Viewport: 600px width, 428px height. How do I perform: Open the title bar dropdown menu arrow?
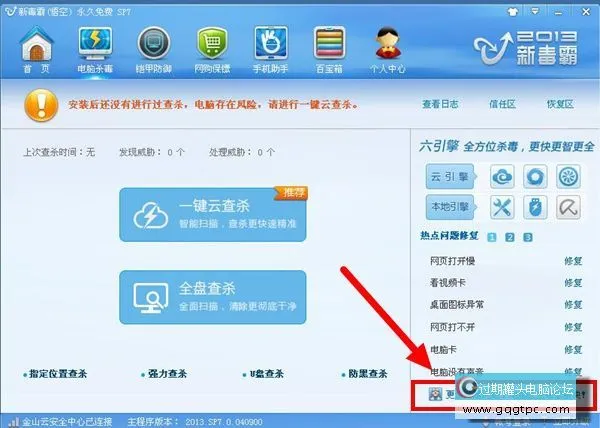coord(535,11)
